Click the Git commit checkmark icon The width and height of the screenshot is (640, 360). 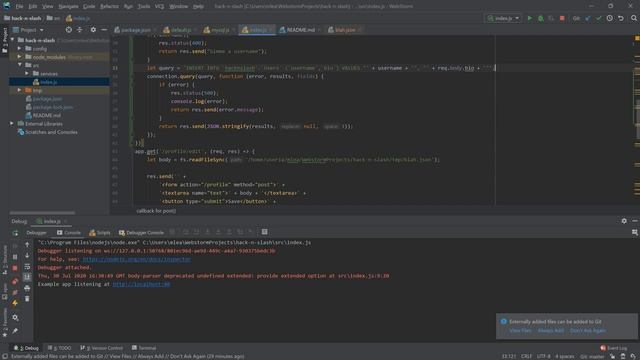pyautogui.click(x=599, y=18)
